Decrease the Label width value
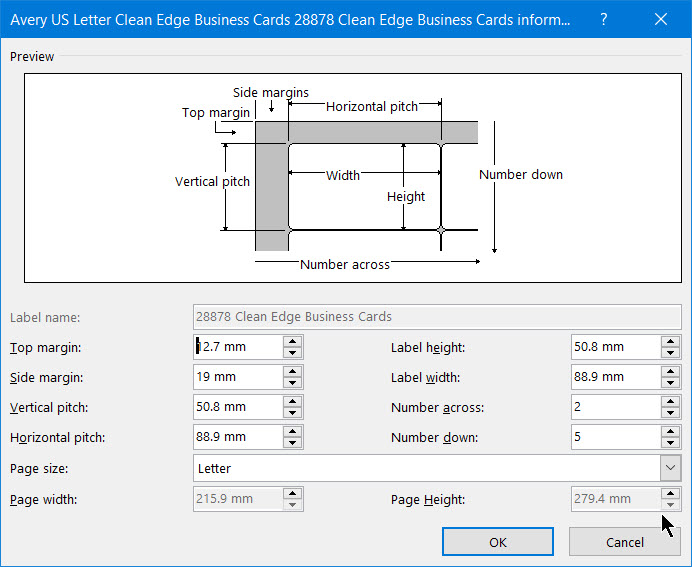 point(670,382)
